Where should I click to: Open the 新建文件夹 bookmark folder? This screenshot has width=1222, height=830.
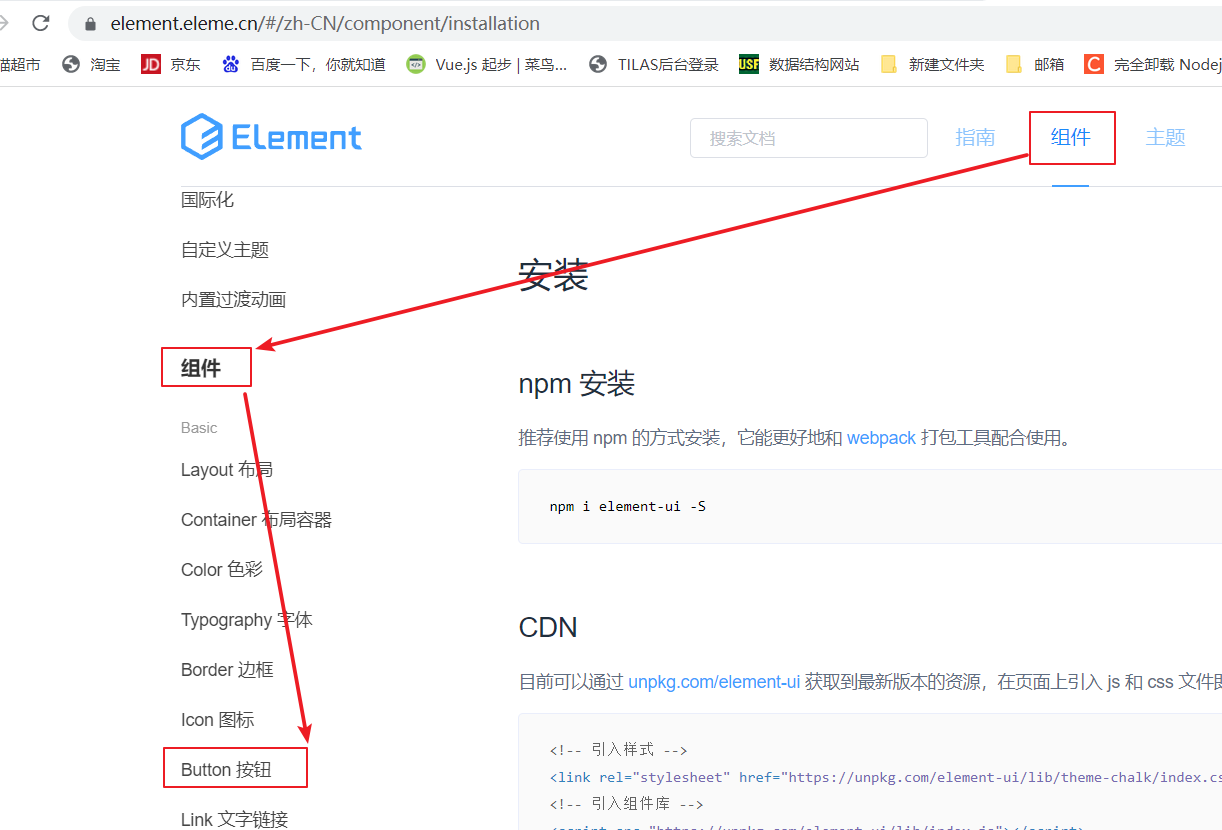[x=933, y=64]
